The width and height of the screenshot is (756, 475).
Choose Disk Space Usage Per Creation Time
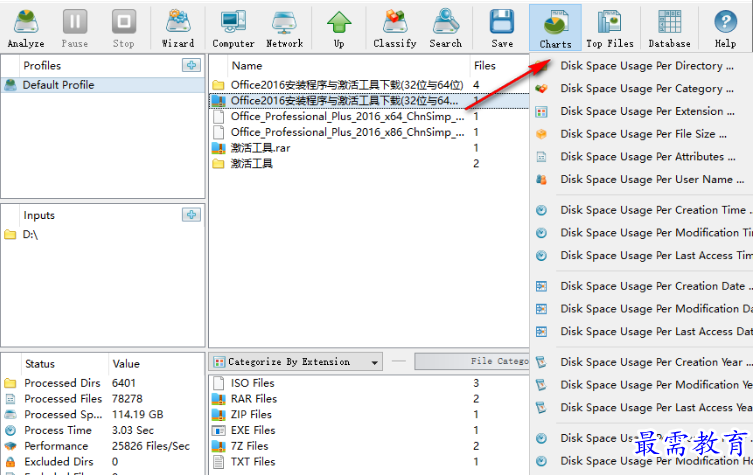[642, 210]
